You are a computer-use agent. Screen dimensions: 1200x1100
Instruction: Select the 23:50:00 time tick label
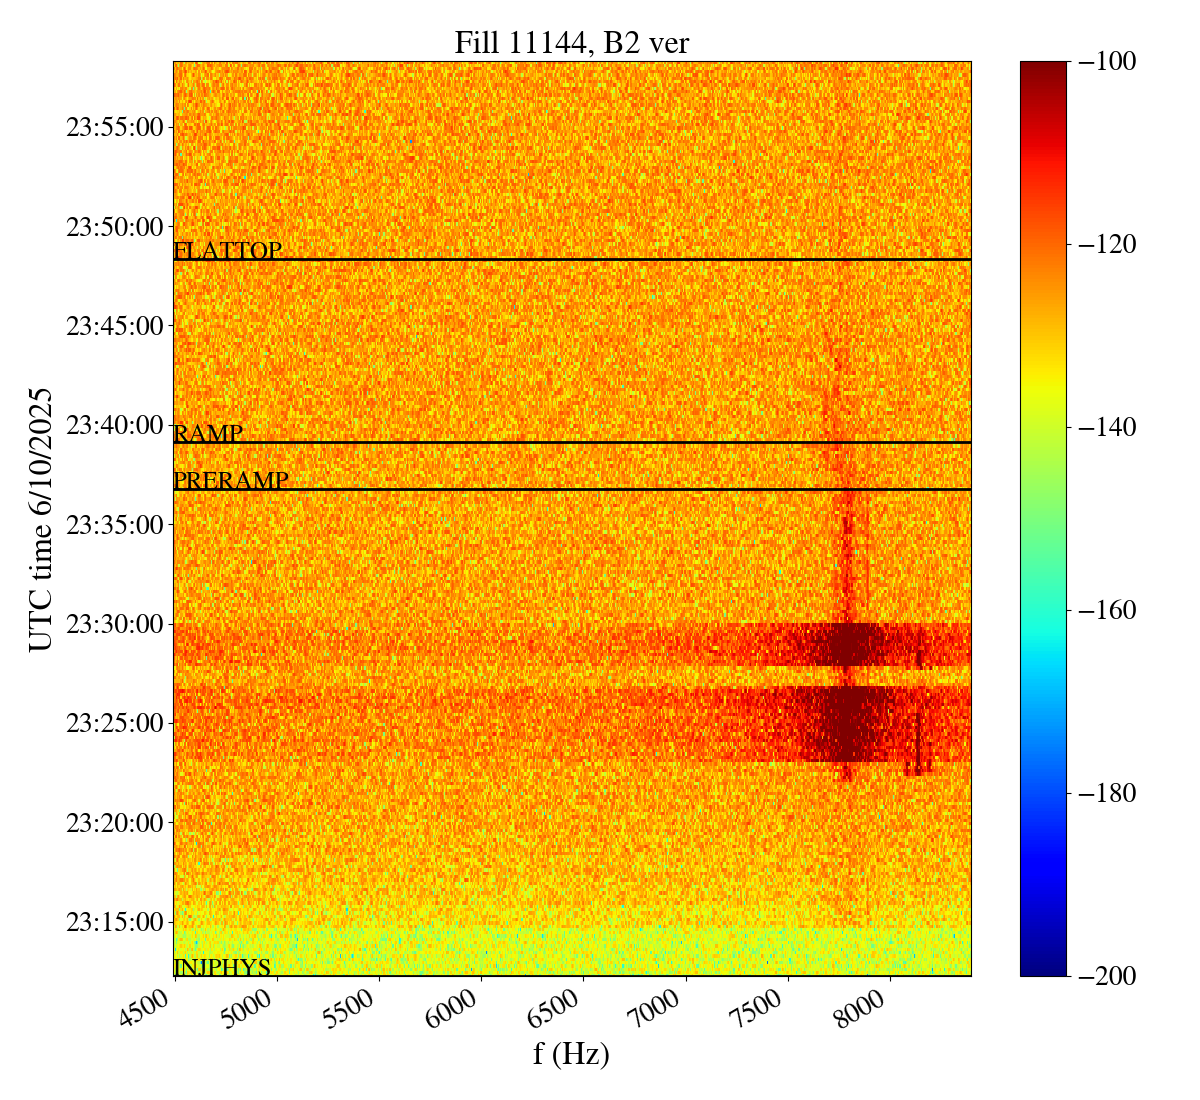coord(114,227)
